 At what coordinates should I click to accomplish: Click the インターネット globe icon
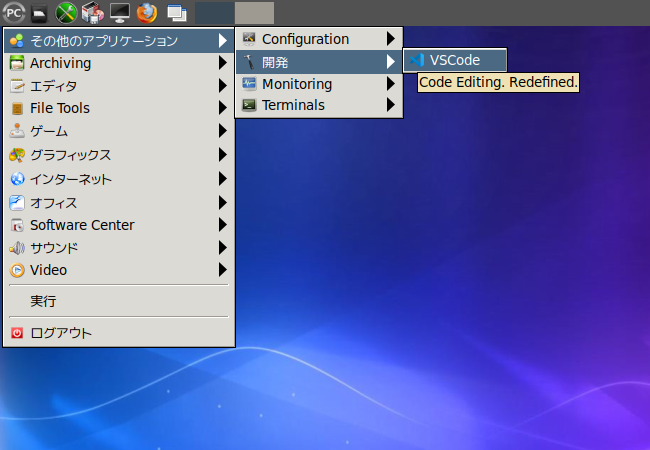click(17, 179)
